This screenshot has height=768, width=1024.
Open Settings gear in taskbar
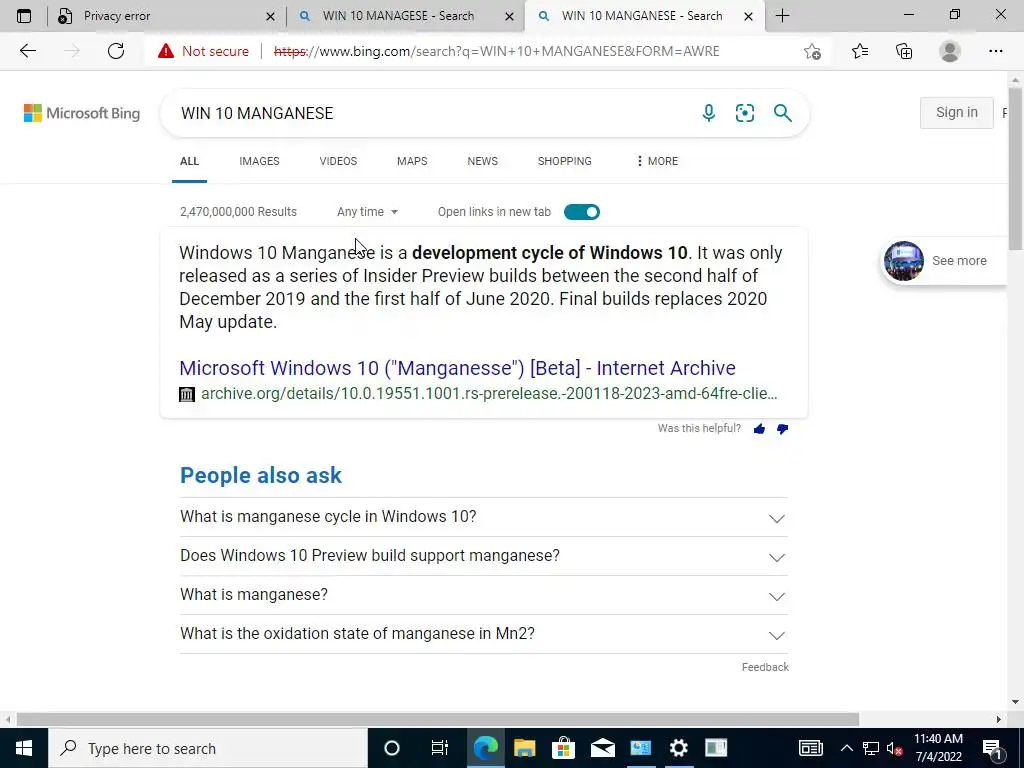679,748
